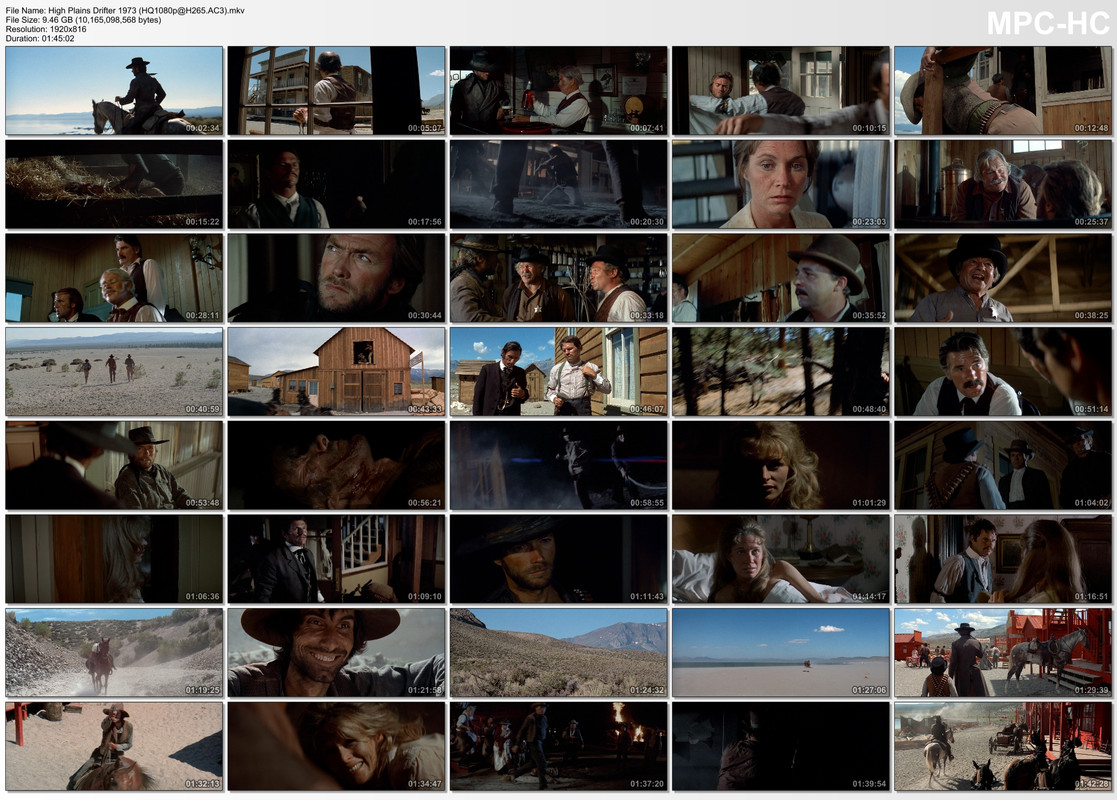Click the mounted rider frame 01:32:13
Screen dimensions: 1117x800
114,747
